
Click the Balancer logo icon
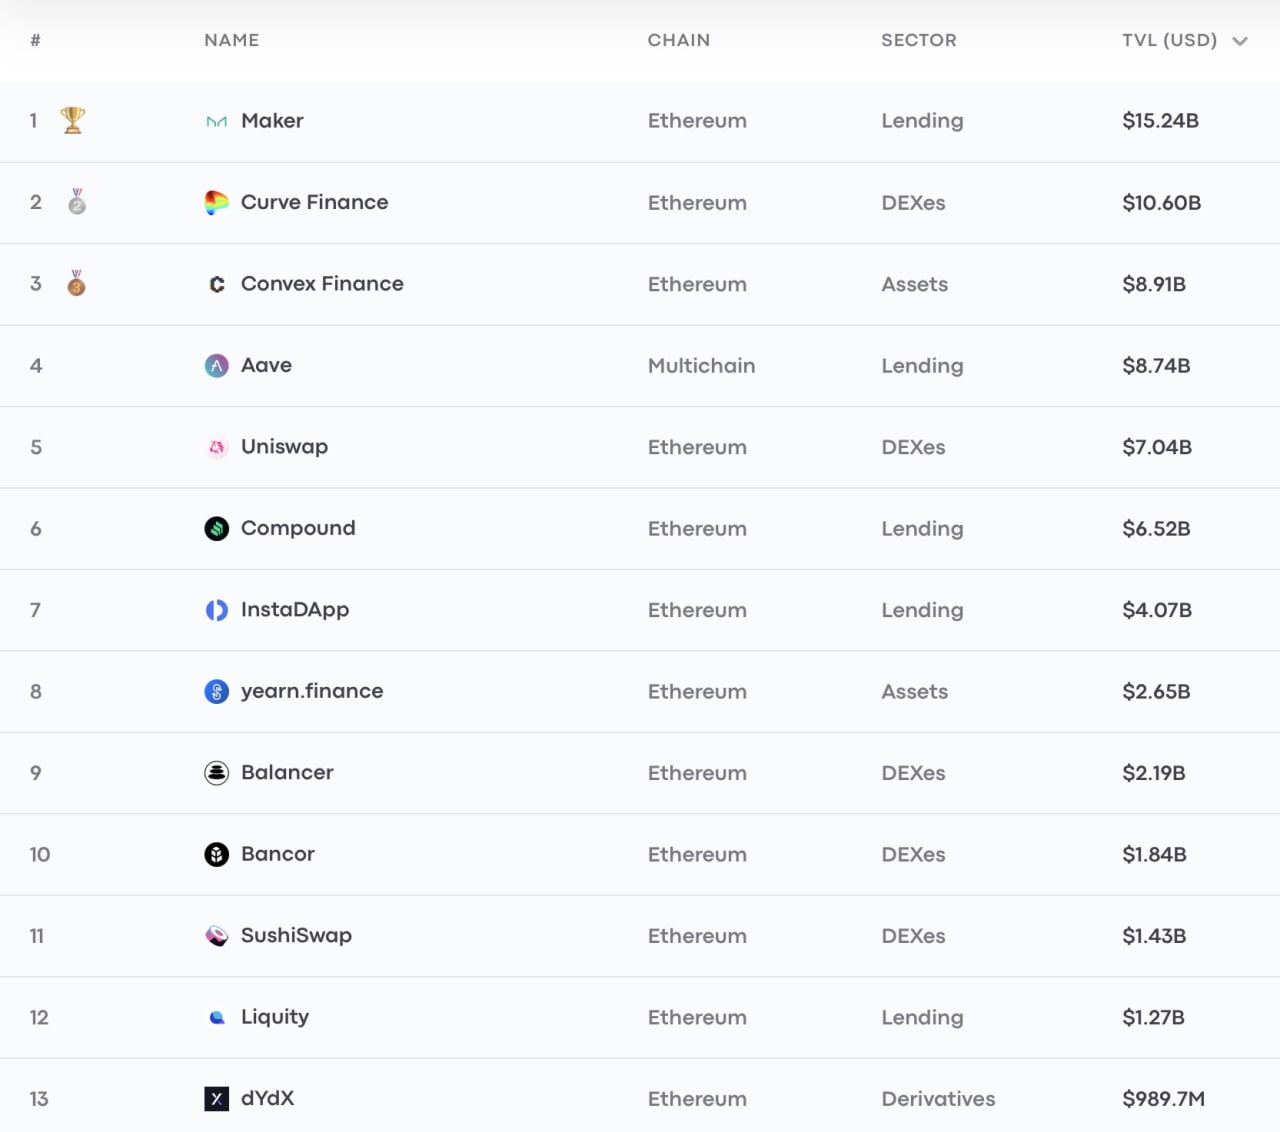pos(216,773)
